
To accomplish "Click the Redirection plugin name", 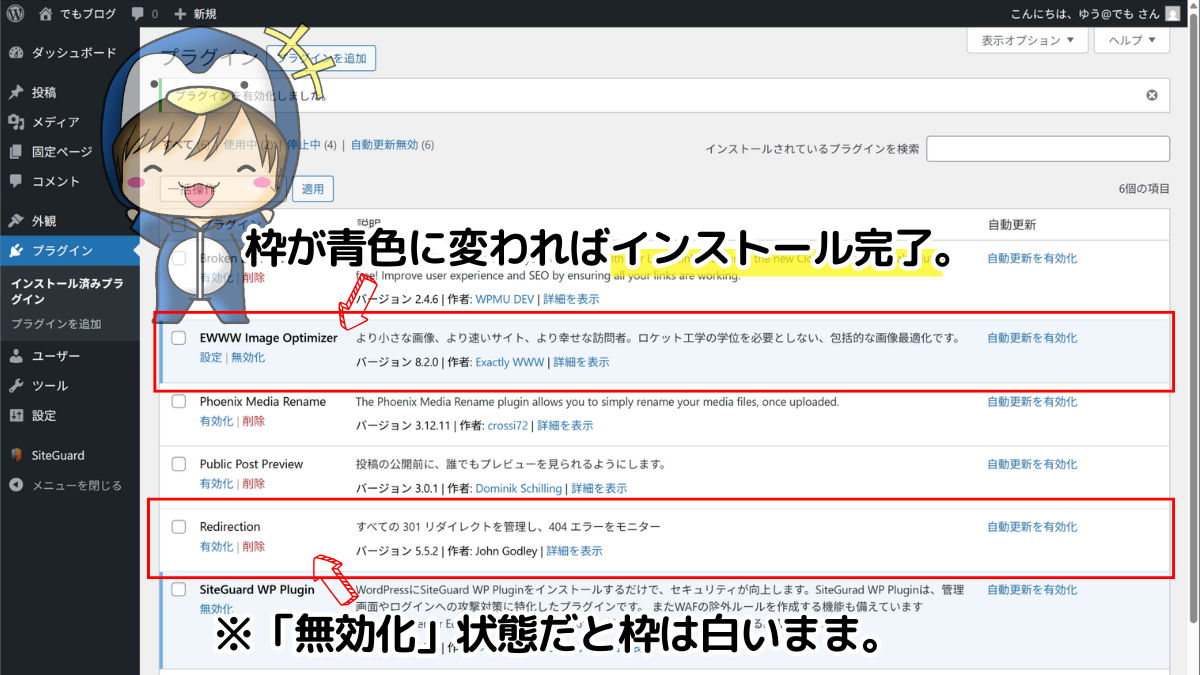I will (230, 527).
